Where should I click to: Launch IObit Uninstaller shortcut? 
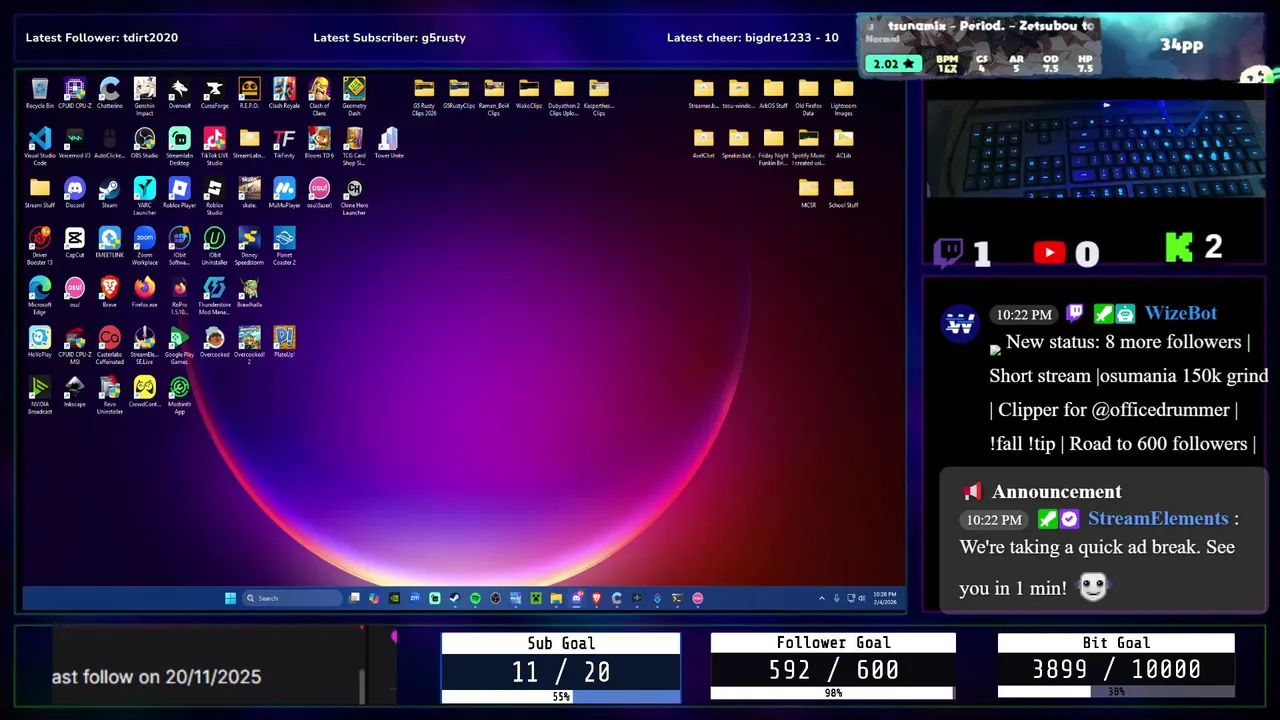[x=214, y=245]
